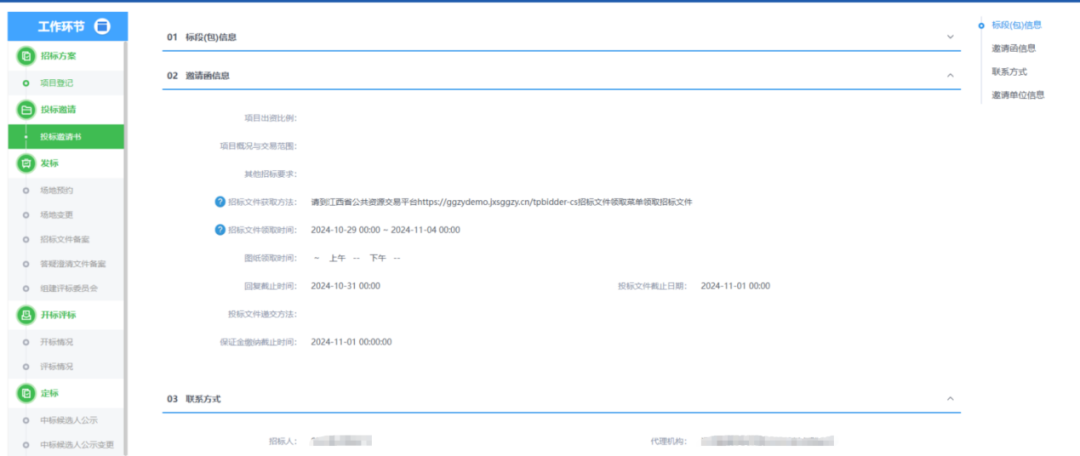Click the 项目出资比例 label
Screen dimensions: 1080x456
coord(271,118)
